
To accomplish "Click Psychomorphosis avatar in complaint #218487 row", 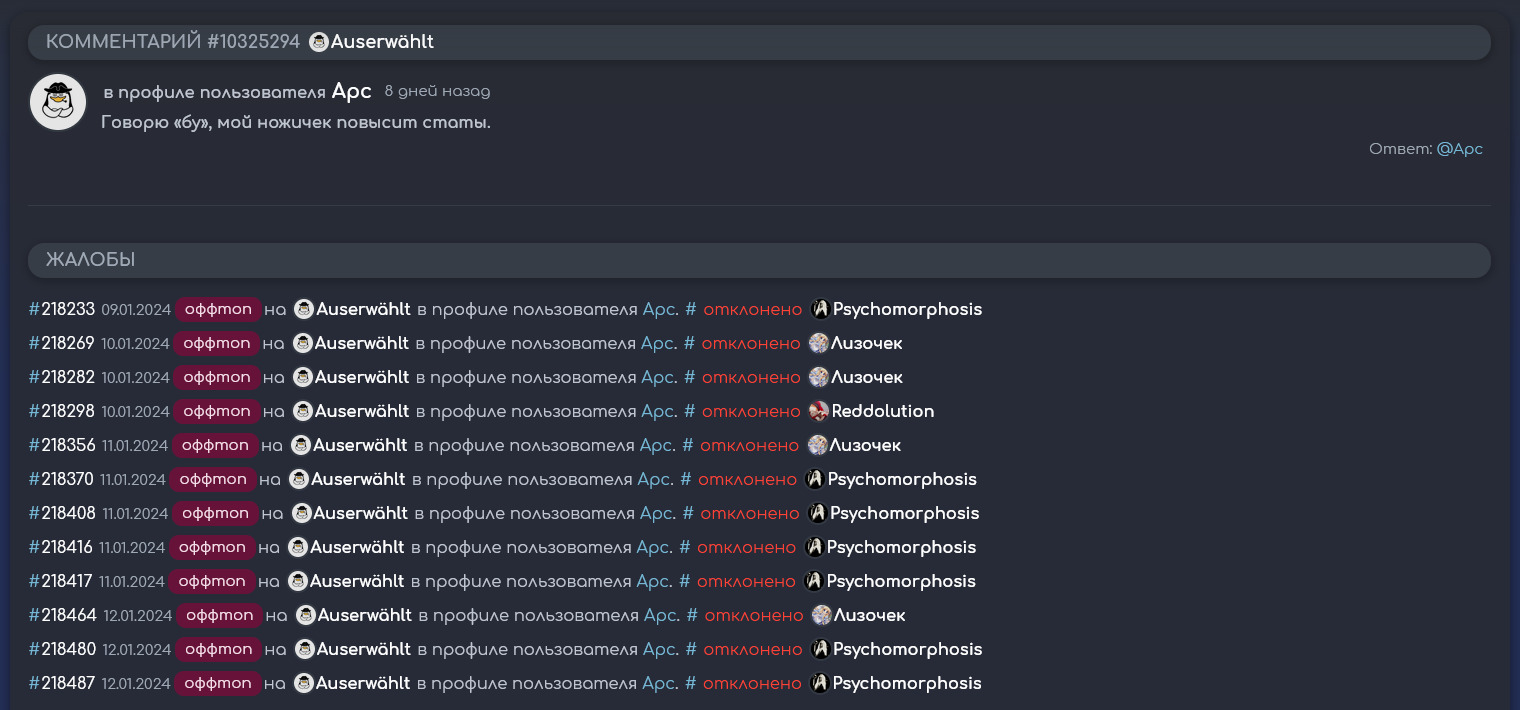I will tap(820, 684).
